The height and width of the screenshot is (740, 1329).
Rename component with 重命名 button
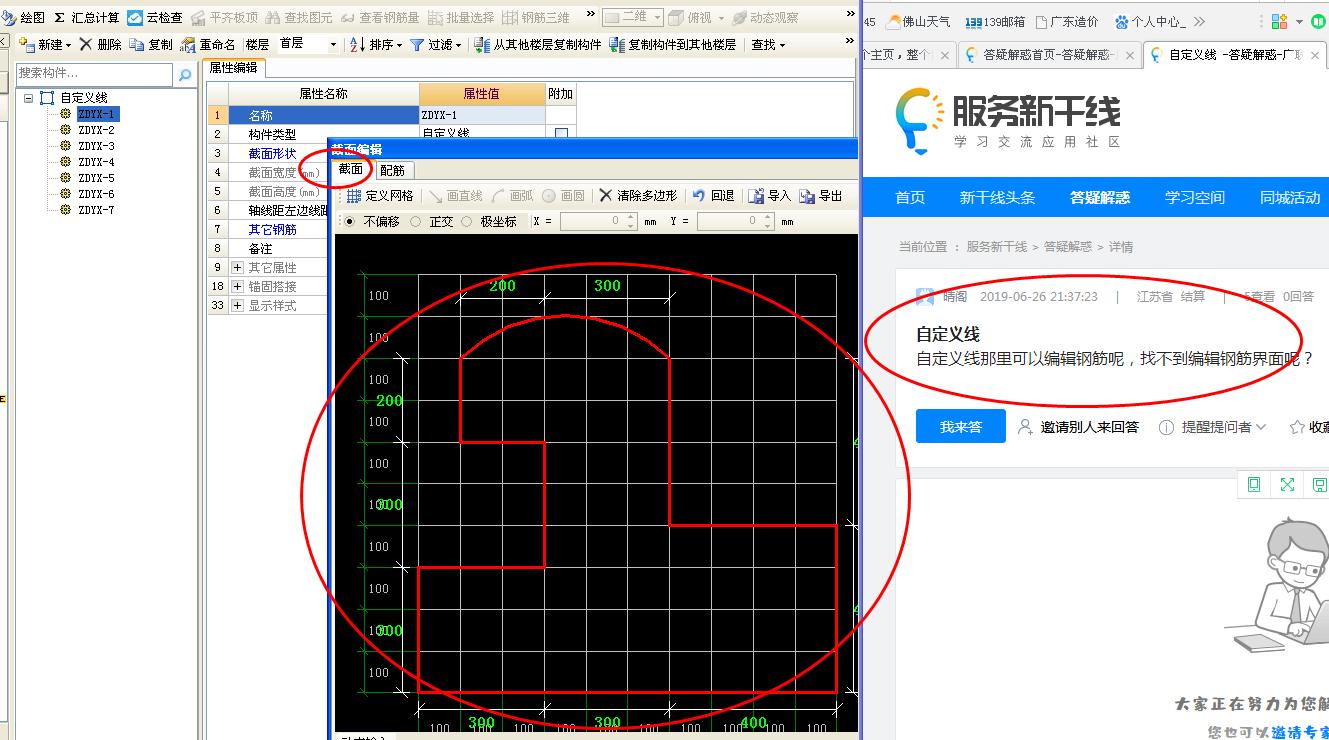point(208,44)
